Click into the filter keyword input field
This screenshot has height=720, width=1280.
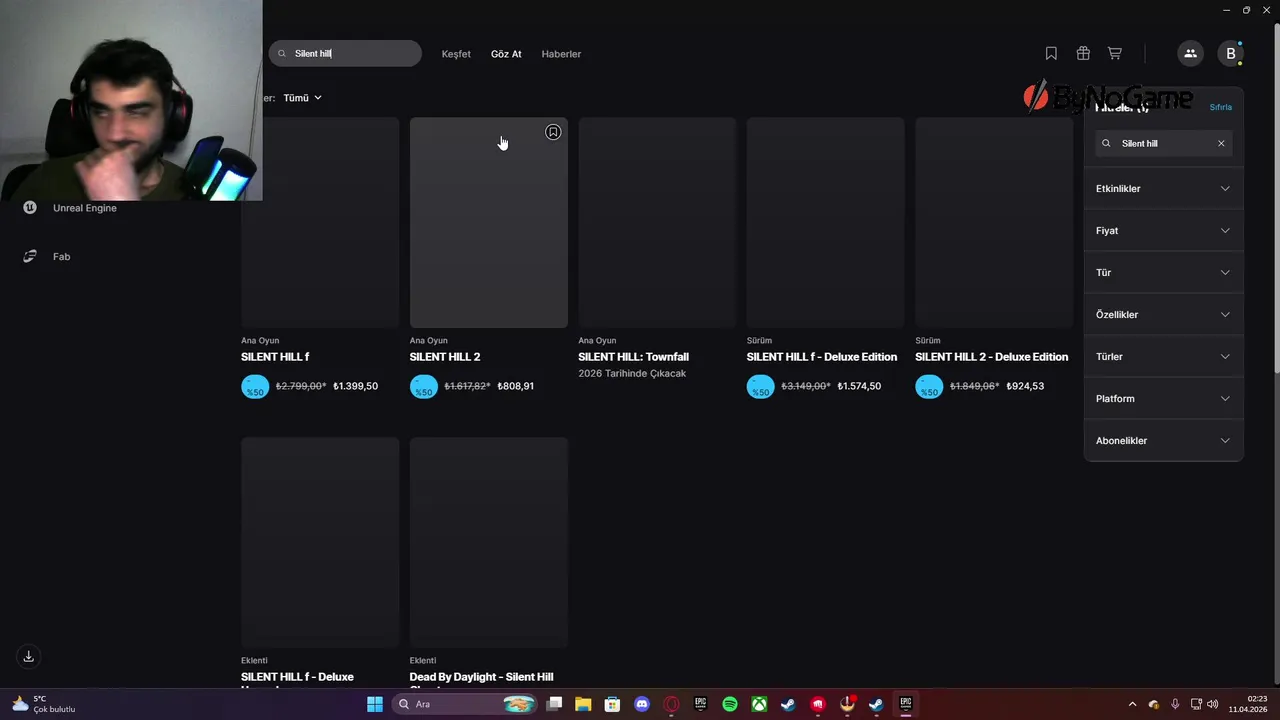pos(1164,144)
